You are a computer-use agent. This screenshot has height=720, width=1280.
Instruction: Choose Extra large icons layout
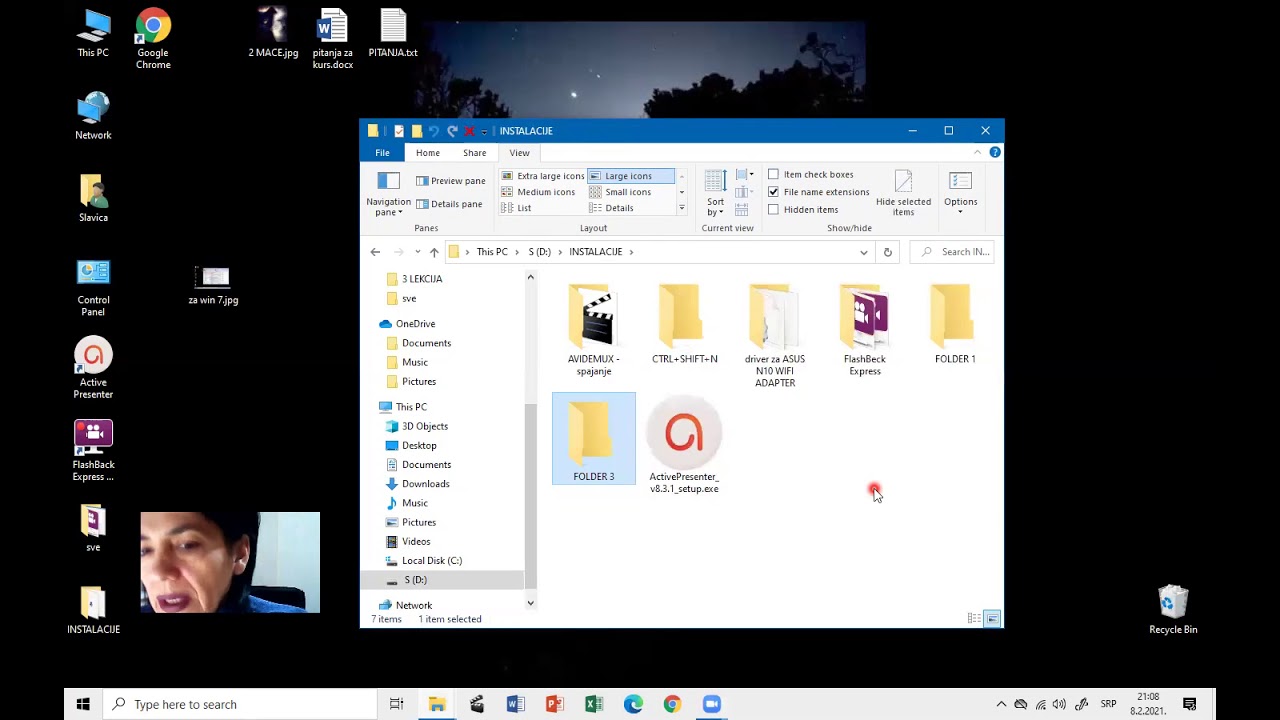point(542,176)
